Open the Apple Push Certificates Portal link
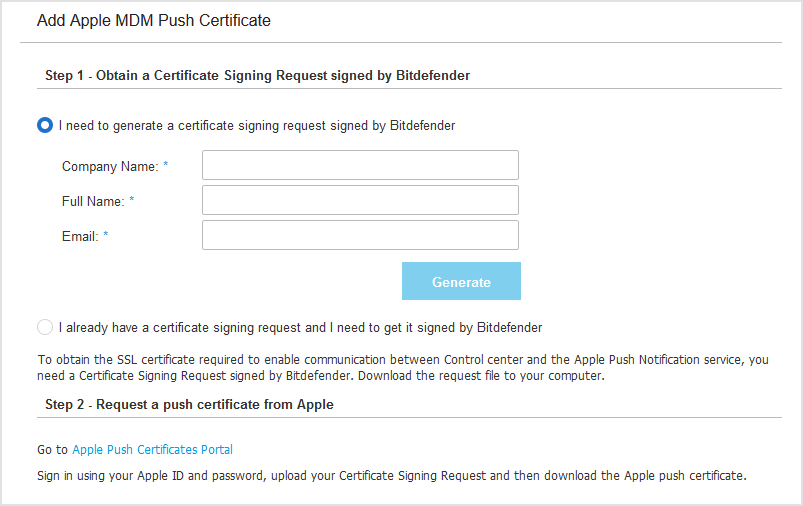Image resolution: width=803 pixels, height=506 pixels. 152,450
